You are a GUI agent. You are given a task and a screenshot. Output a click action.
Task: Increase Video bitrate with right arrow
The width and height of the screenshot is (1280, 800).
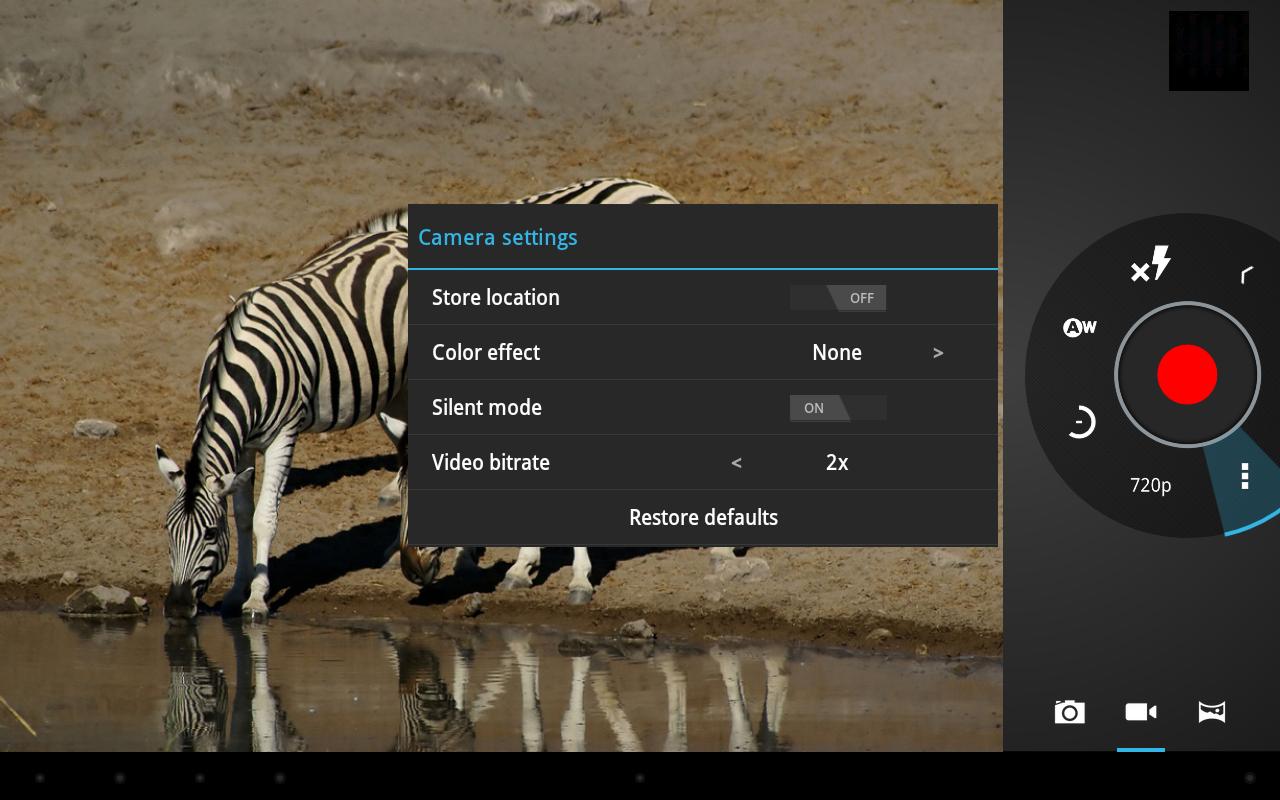click(x=937, y=462)
